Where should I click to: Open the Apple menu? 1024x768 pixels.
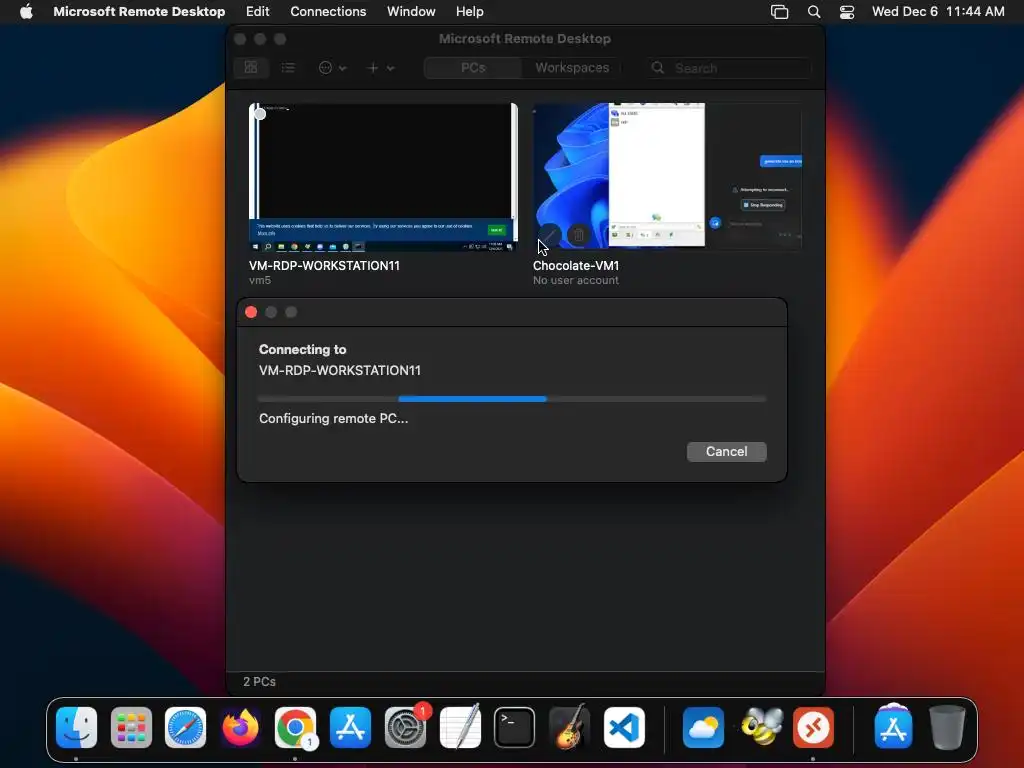[26, 12]
